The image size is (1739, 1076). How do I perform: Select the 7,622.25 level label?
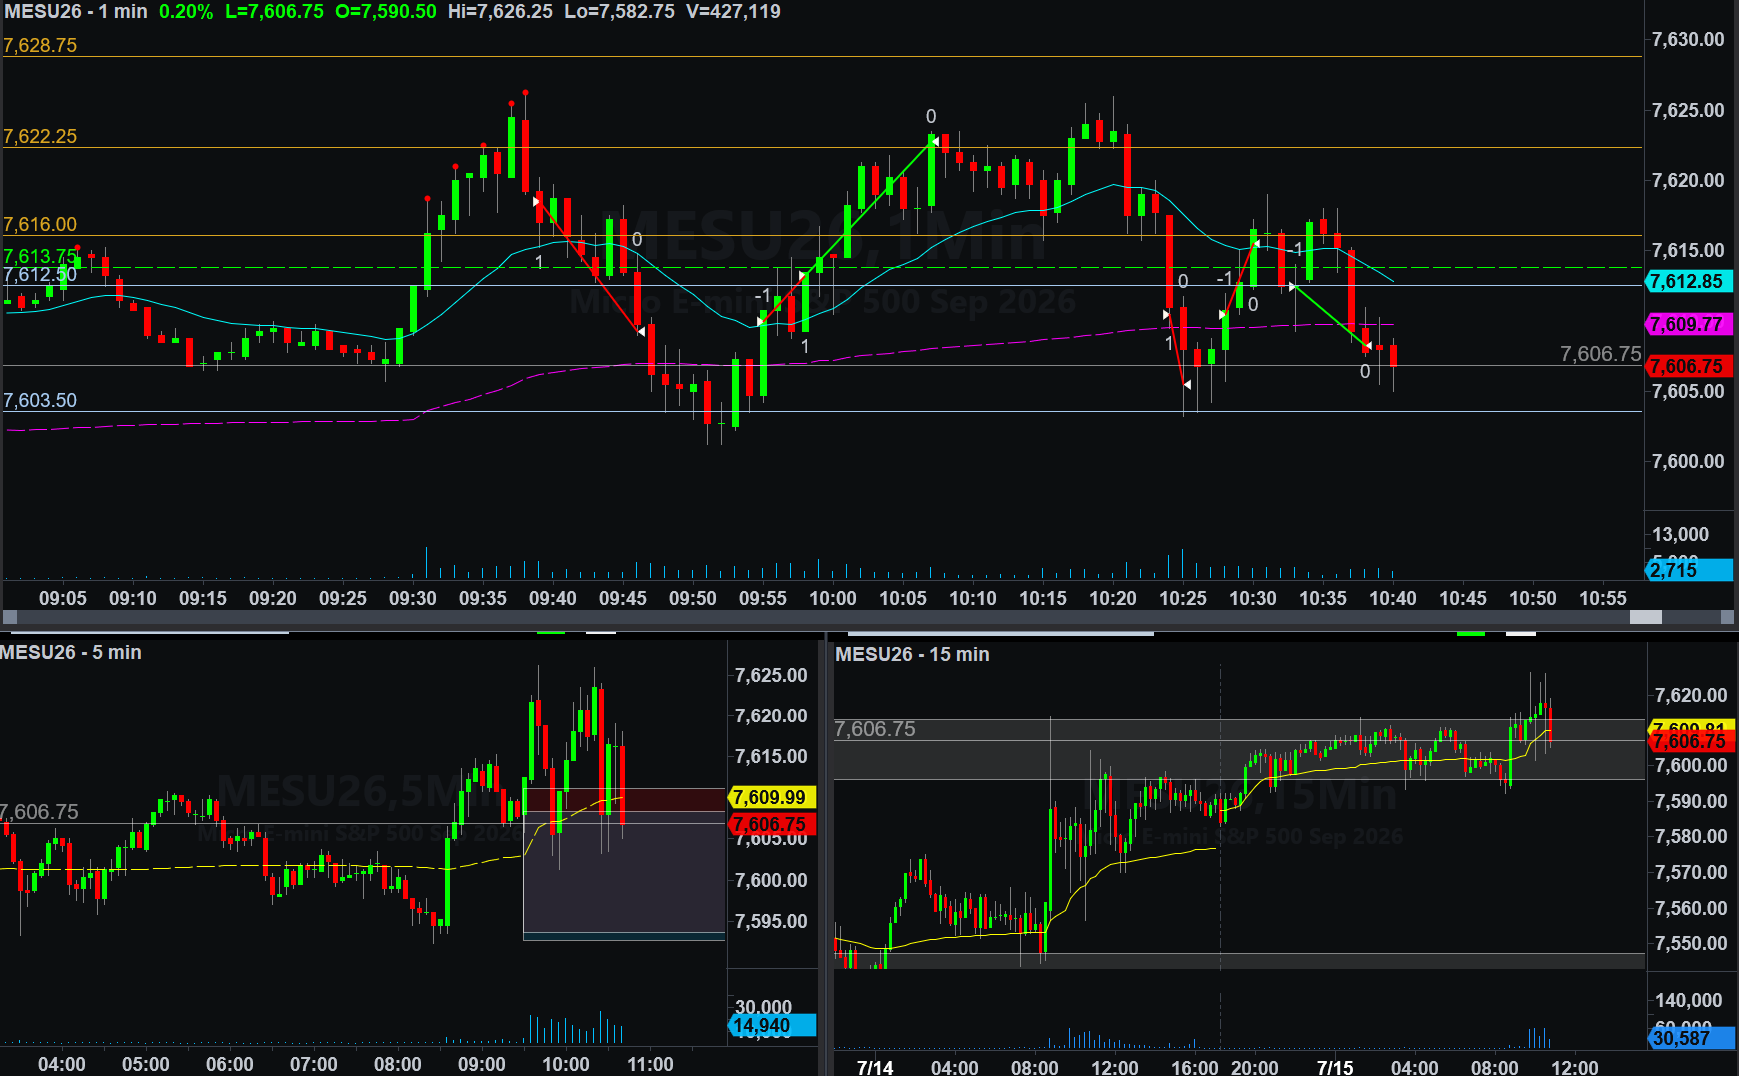point(40,136)
